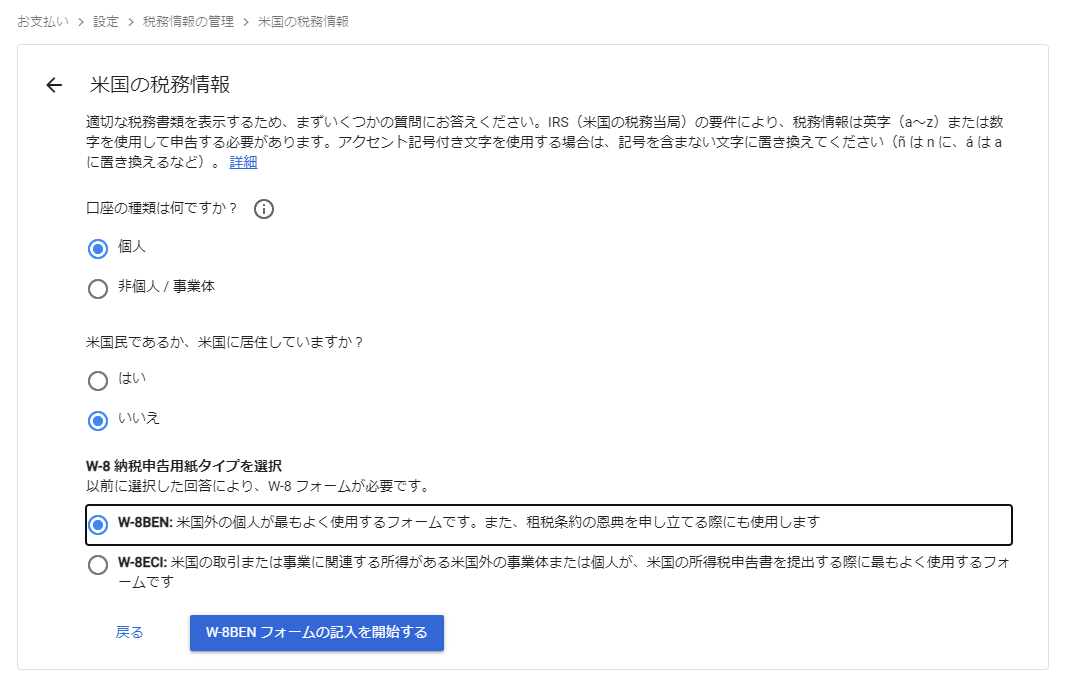Open the info icon beside account type question
Viewport: 1067px width, 686px height.
(263, 209)
